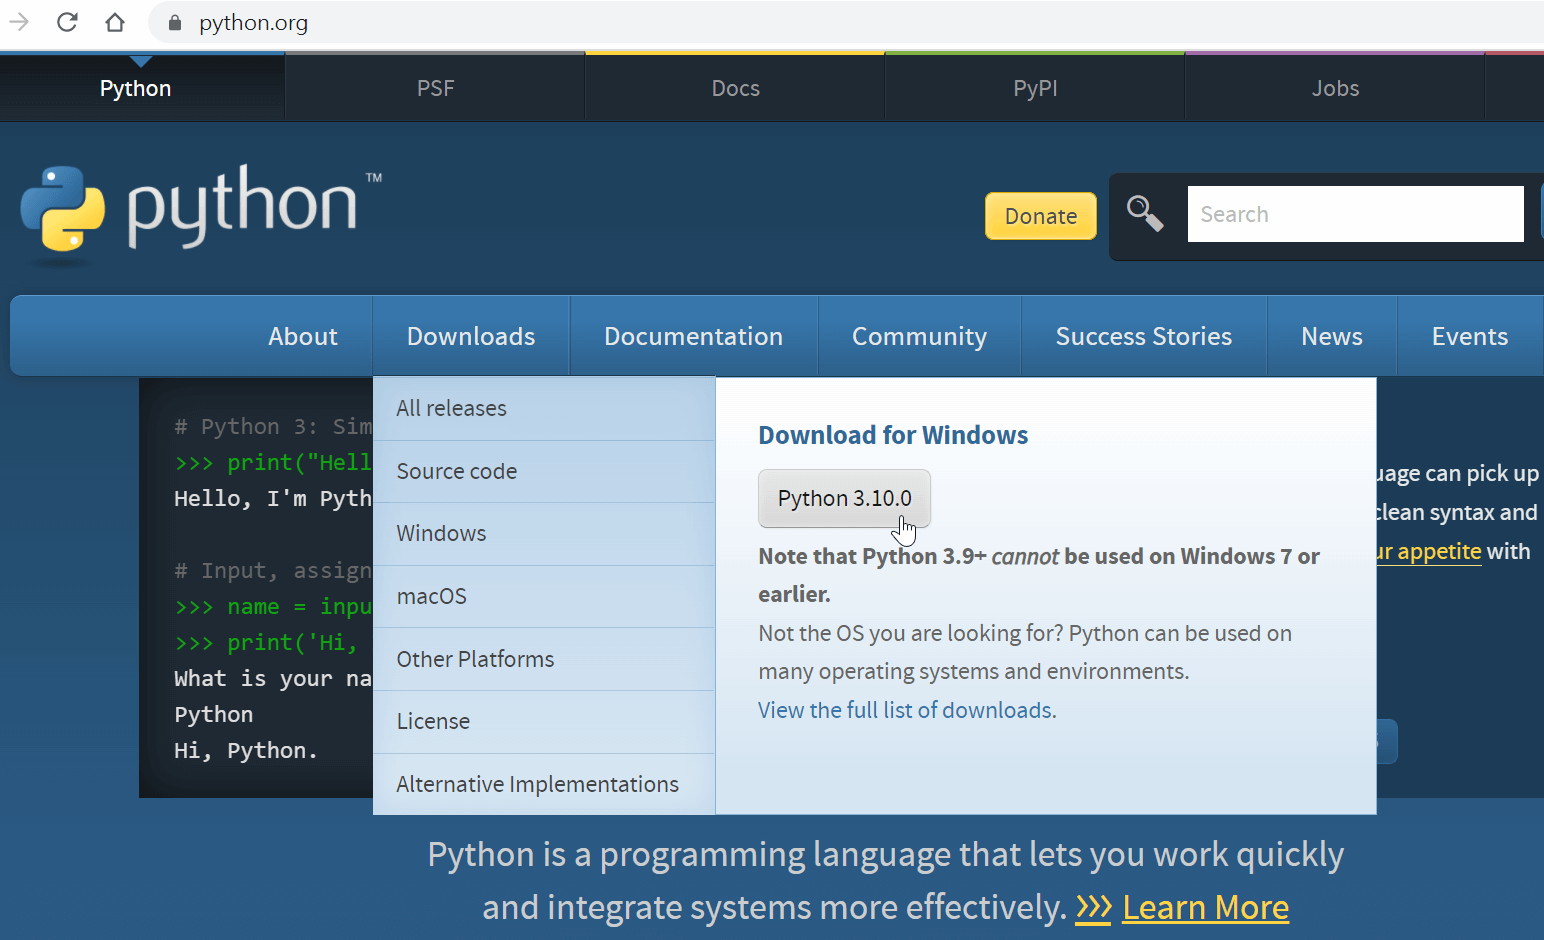Click the 'Python is a programming language' tagline

click(x=886, y=880)
